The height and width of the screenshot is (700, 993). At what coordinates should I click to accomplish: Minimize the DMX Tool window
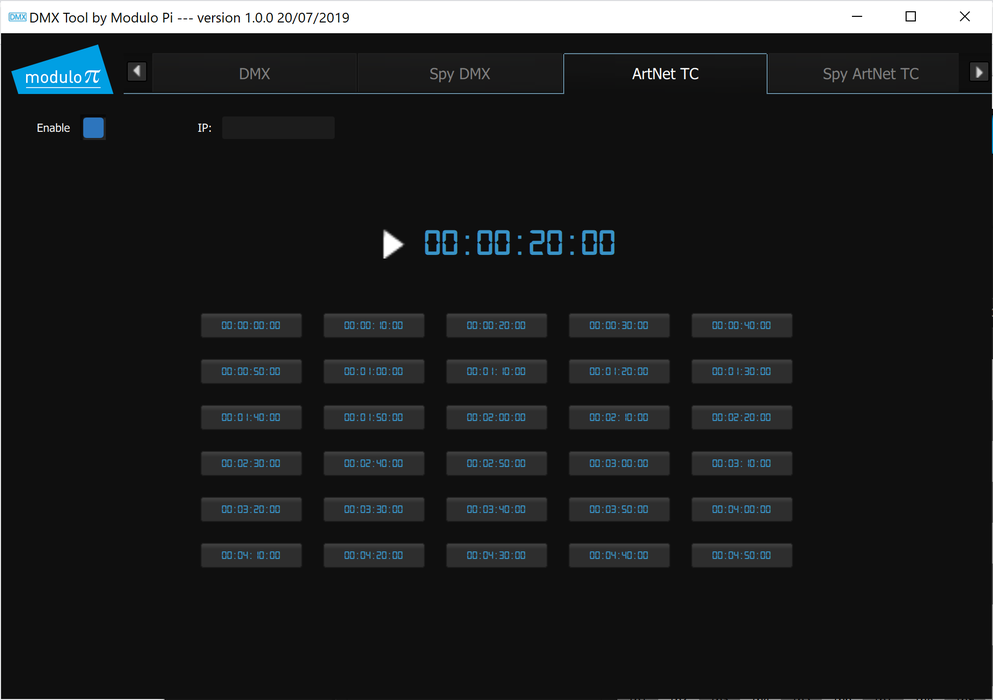click(857, 16)
